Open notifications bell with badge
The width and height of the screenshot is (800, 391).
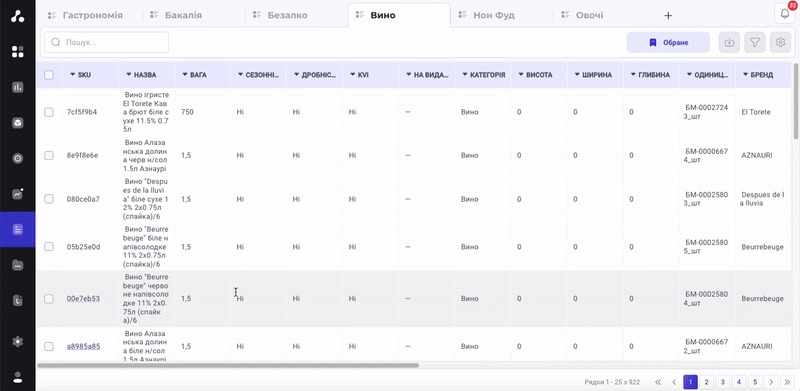point(785,14)
